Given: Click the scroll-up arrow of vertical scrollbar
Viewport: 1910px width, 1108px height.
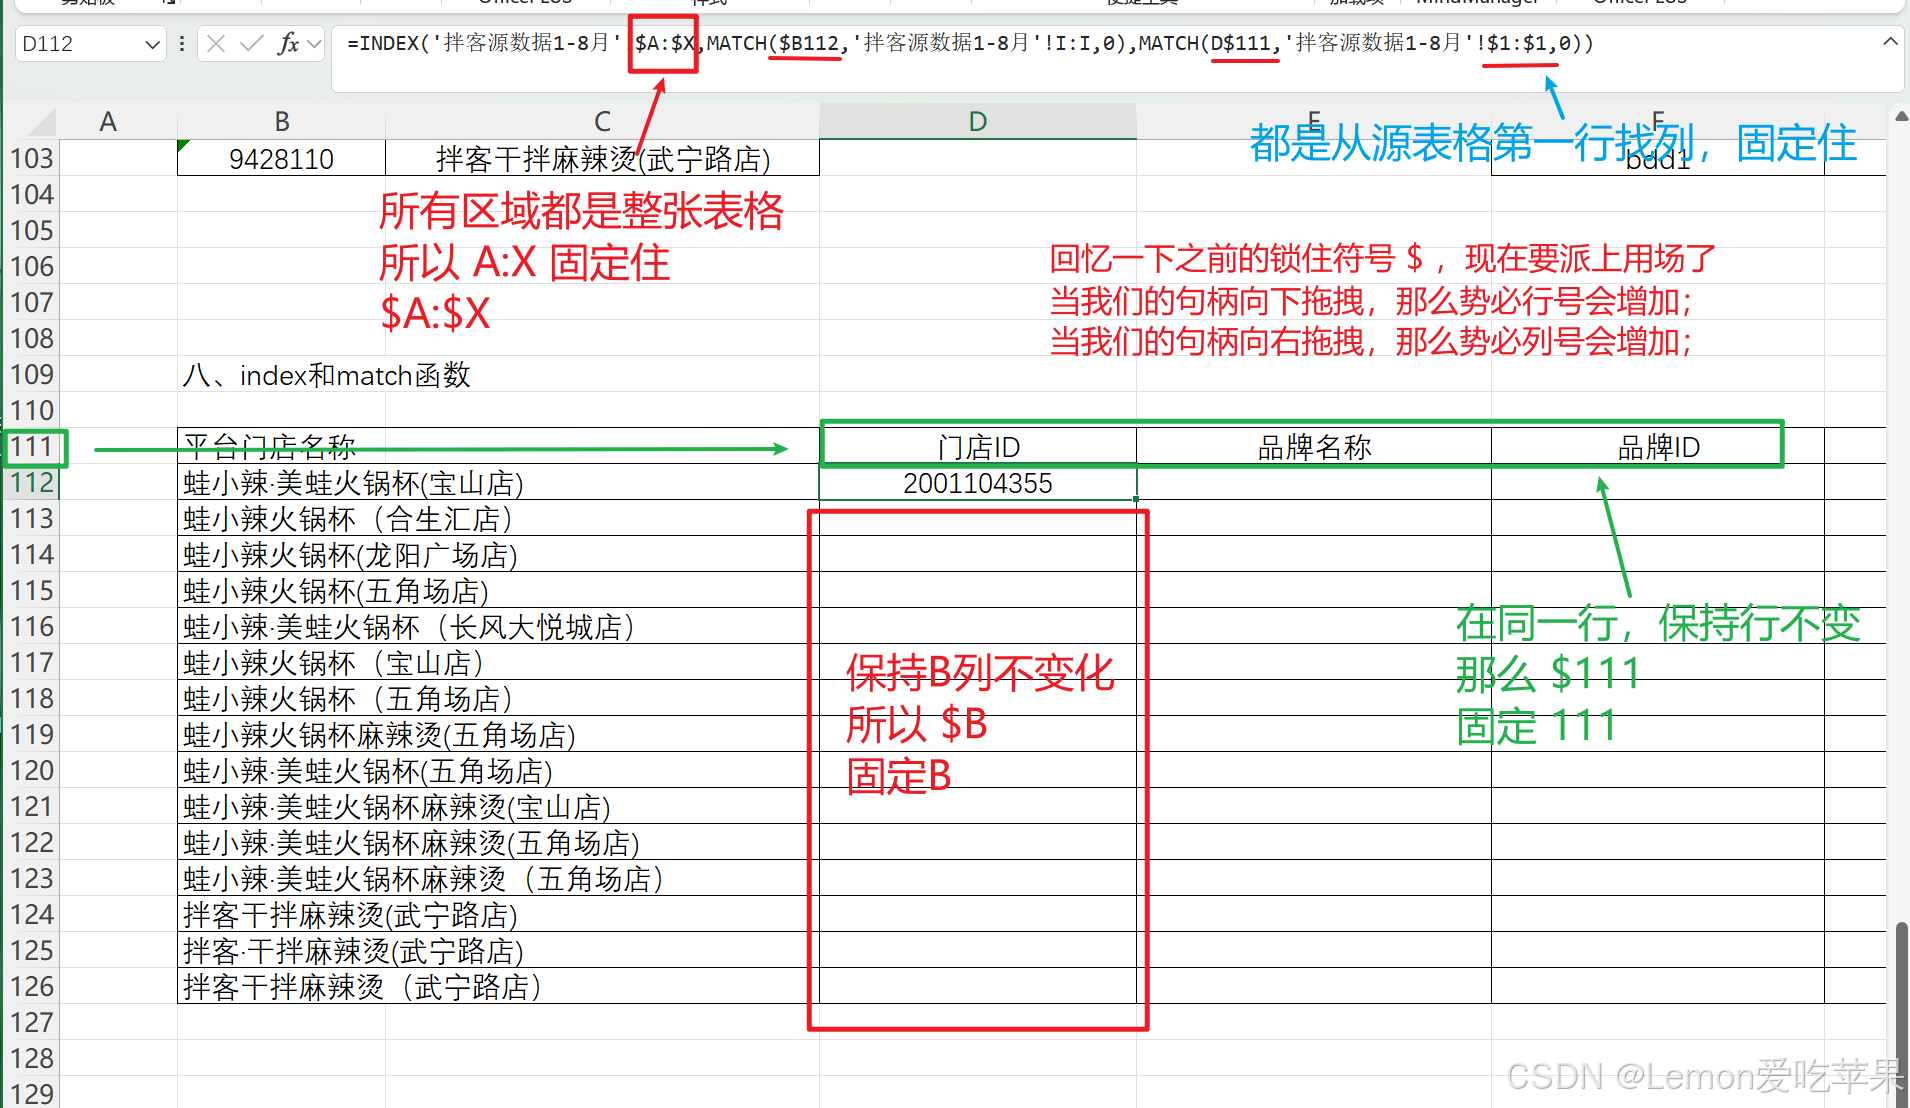Looking at the screenshot, I should [x=1901, y=117].
